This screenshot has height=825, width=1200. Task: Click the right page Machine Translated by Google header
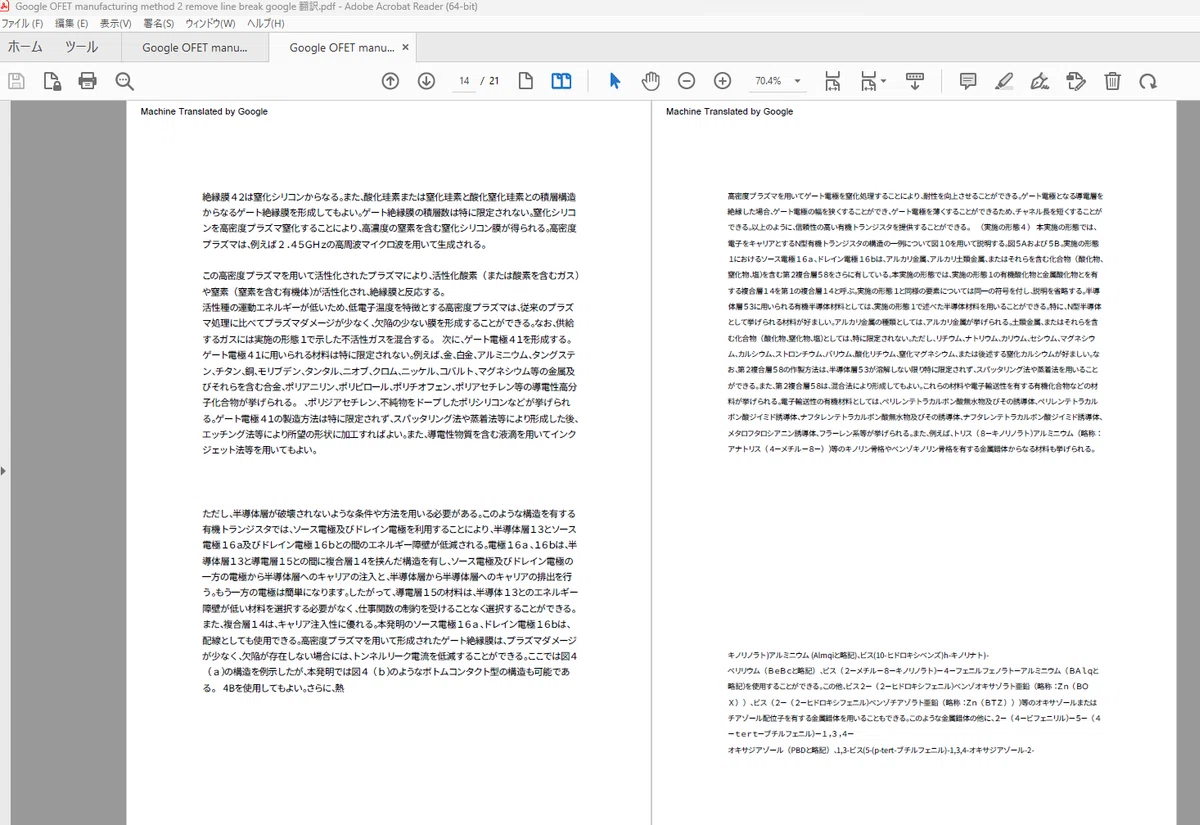pos(730,112)
